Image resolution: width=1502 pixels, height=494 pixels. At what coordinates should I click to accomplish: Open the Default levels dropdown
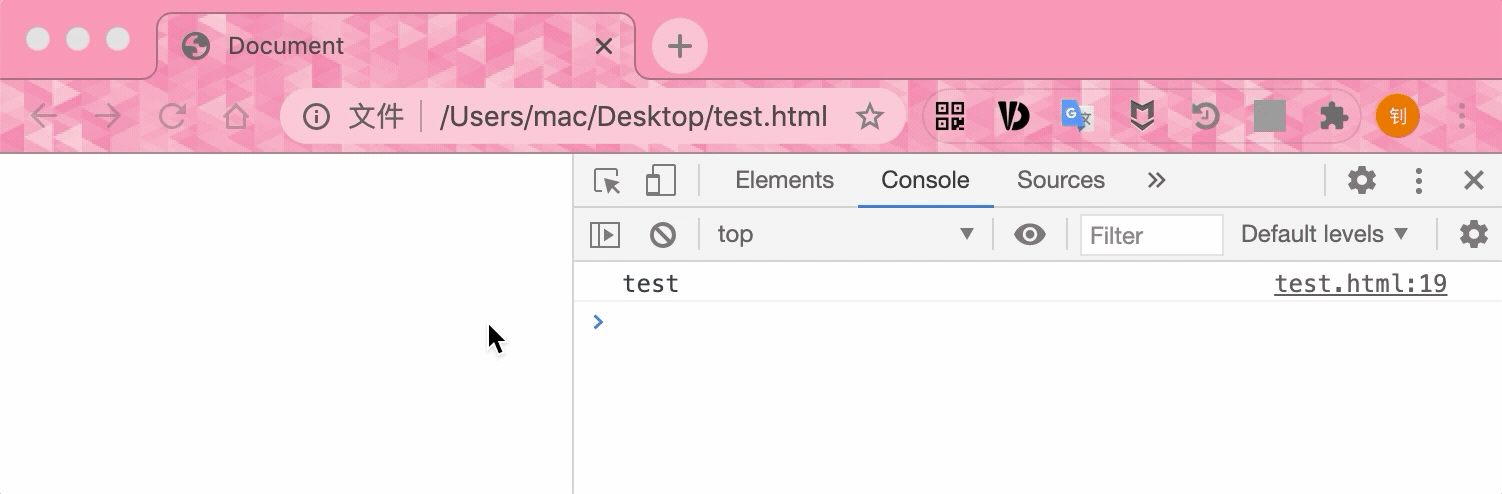1324,235
